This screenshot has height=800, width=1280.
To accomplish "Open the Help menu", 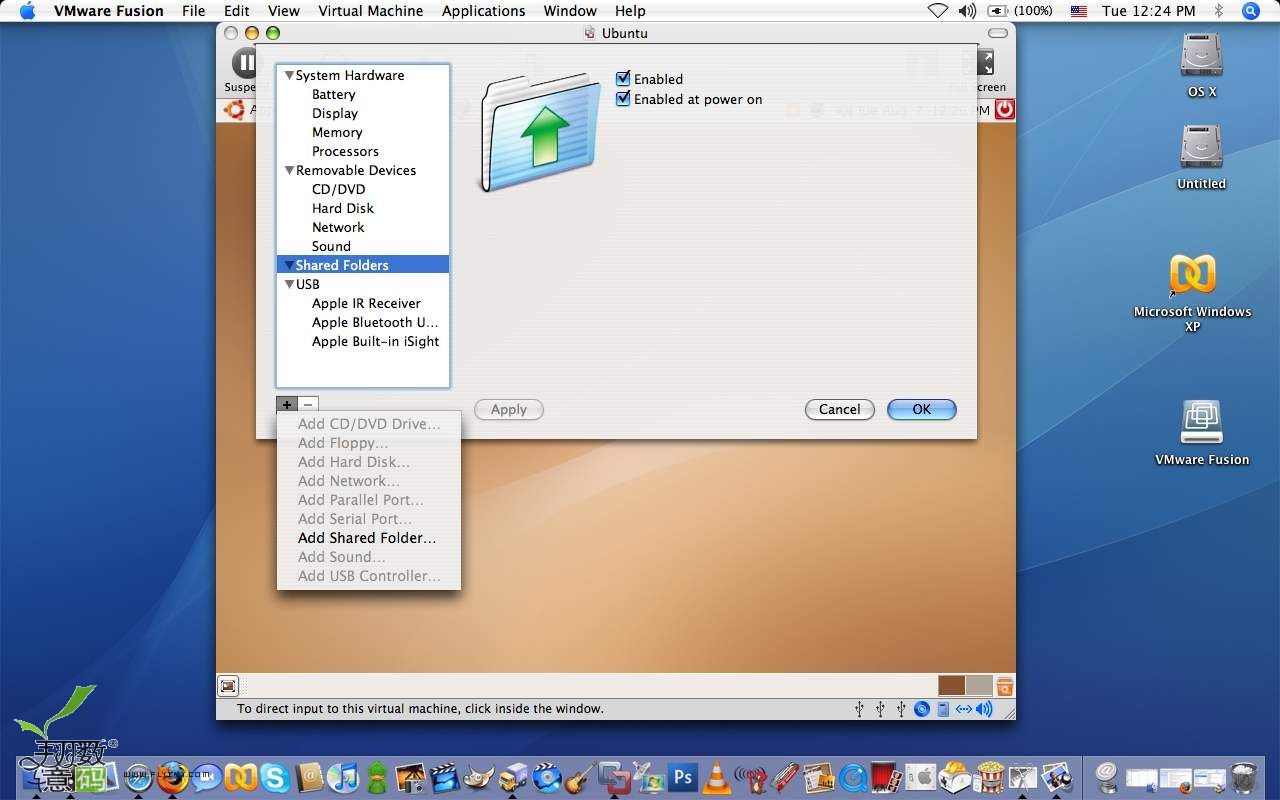I will point(630,11).
